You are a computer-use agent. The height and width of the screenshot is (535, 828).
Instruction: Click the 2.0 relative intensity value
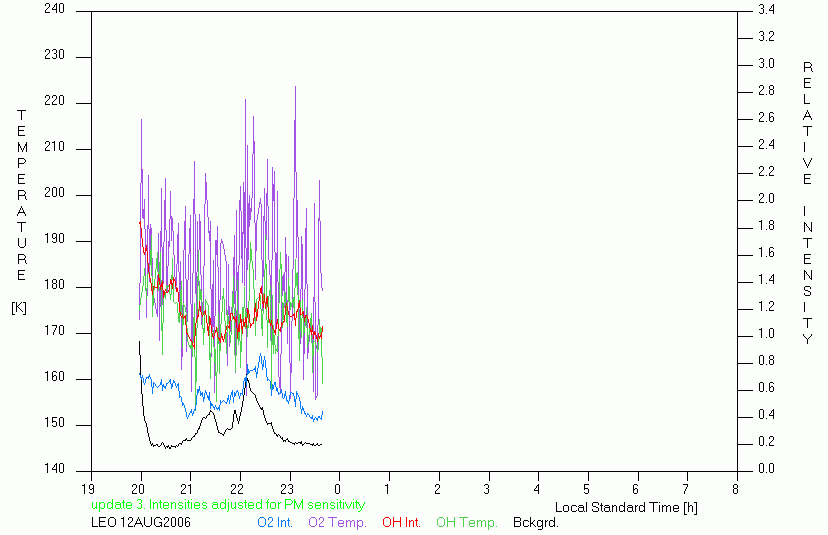click(766, 199)
